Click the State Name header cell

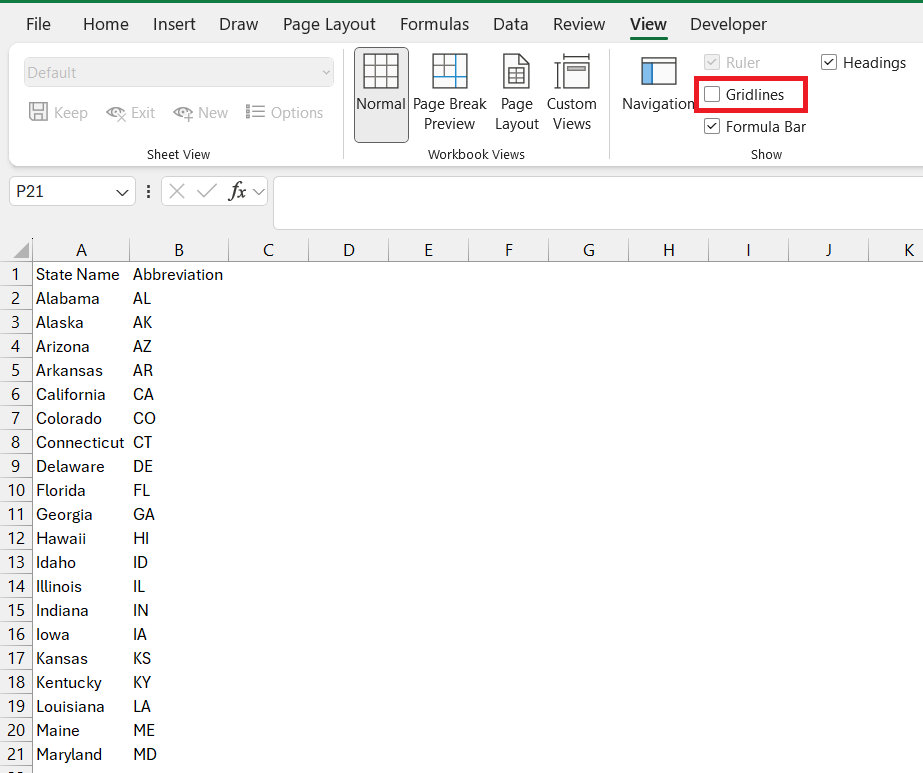pos(81,274)
